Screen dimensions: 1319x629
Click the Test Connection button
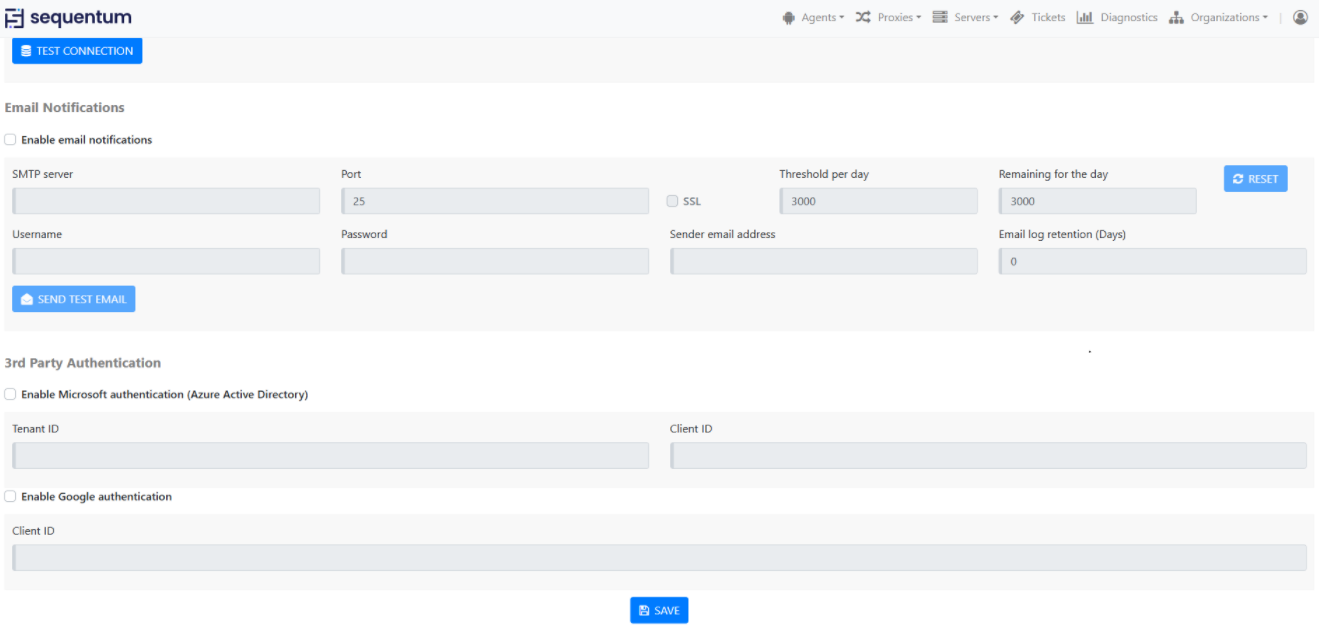pyautogui.click(x=77, y=51)
